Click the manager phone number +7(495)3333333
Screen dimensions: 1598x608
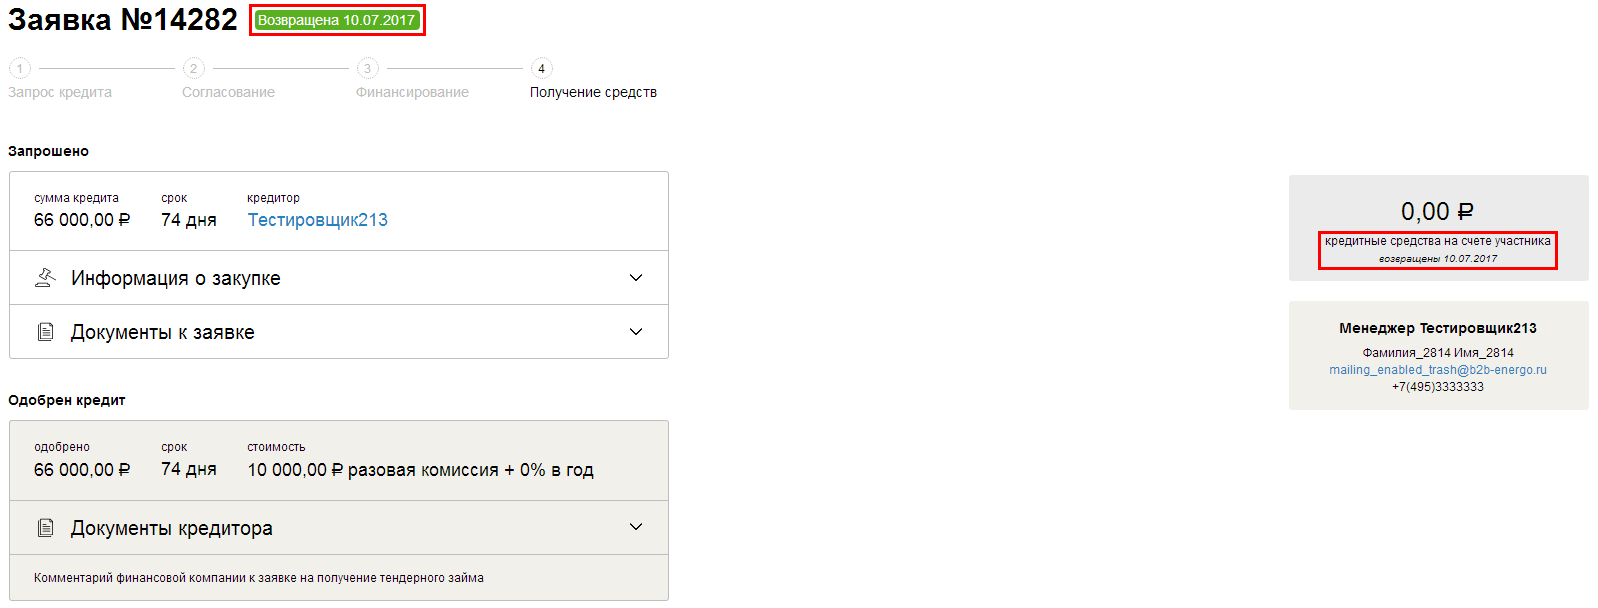click(1437, 387)
